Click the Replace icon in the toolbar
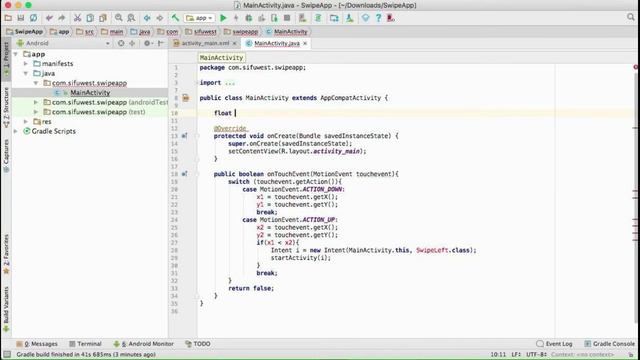The width and height of the screenshot is (640, 360). (131, 18)
